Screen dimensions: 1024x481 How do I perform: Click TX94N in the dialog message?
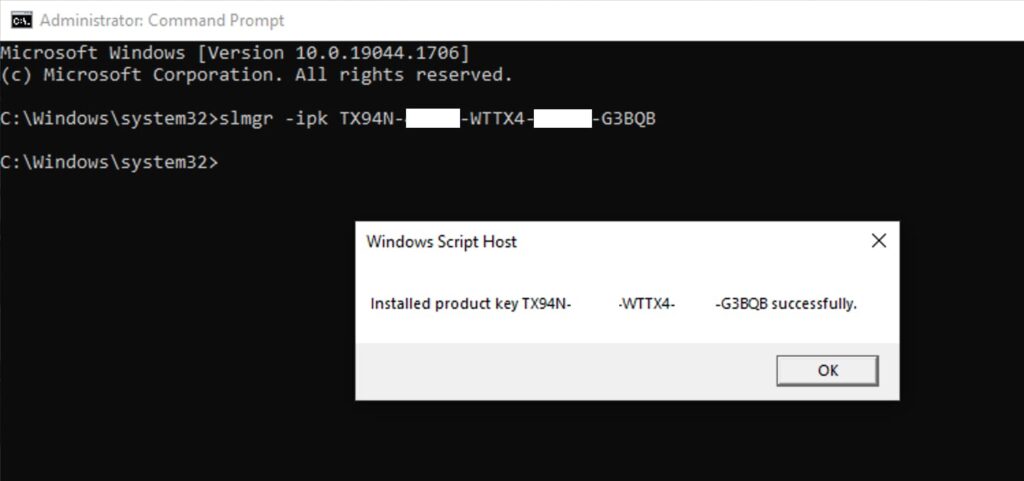pyautogui.click(x=545, y=304)
